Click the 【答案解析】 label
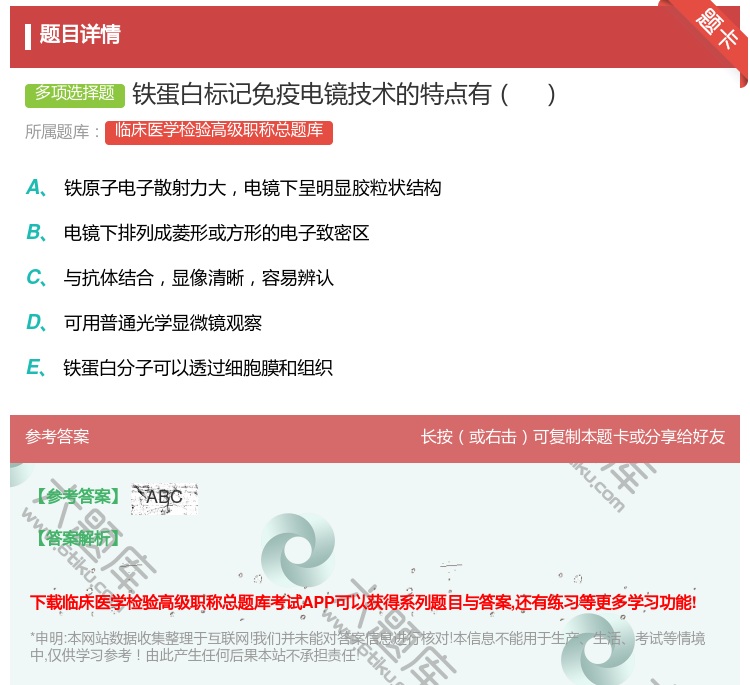Viewport: 750px width, 685px height. pyautogui.click(x=77, y=539)
